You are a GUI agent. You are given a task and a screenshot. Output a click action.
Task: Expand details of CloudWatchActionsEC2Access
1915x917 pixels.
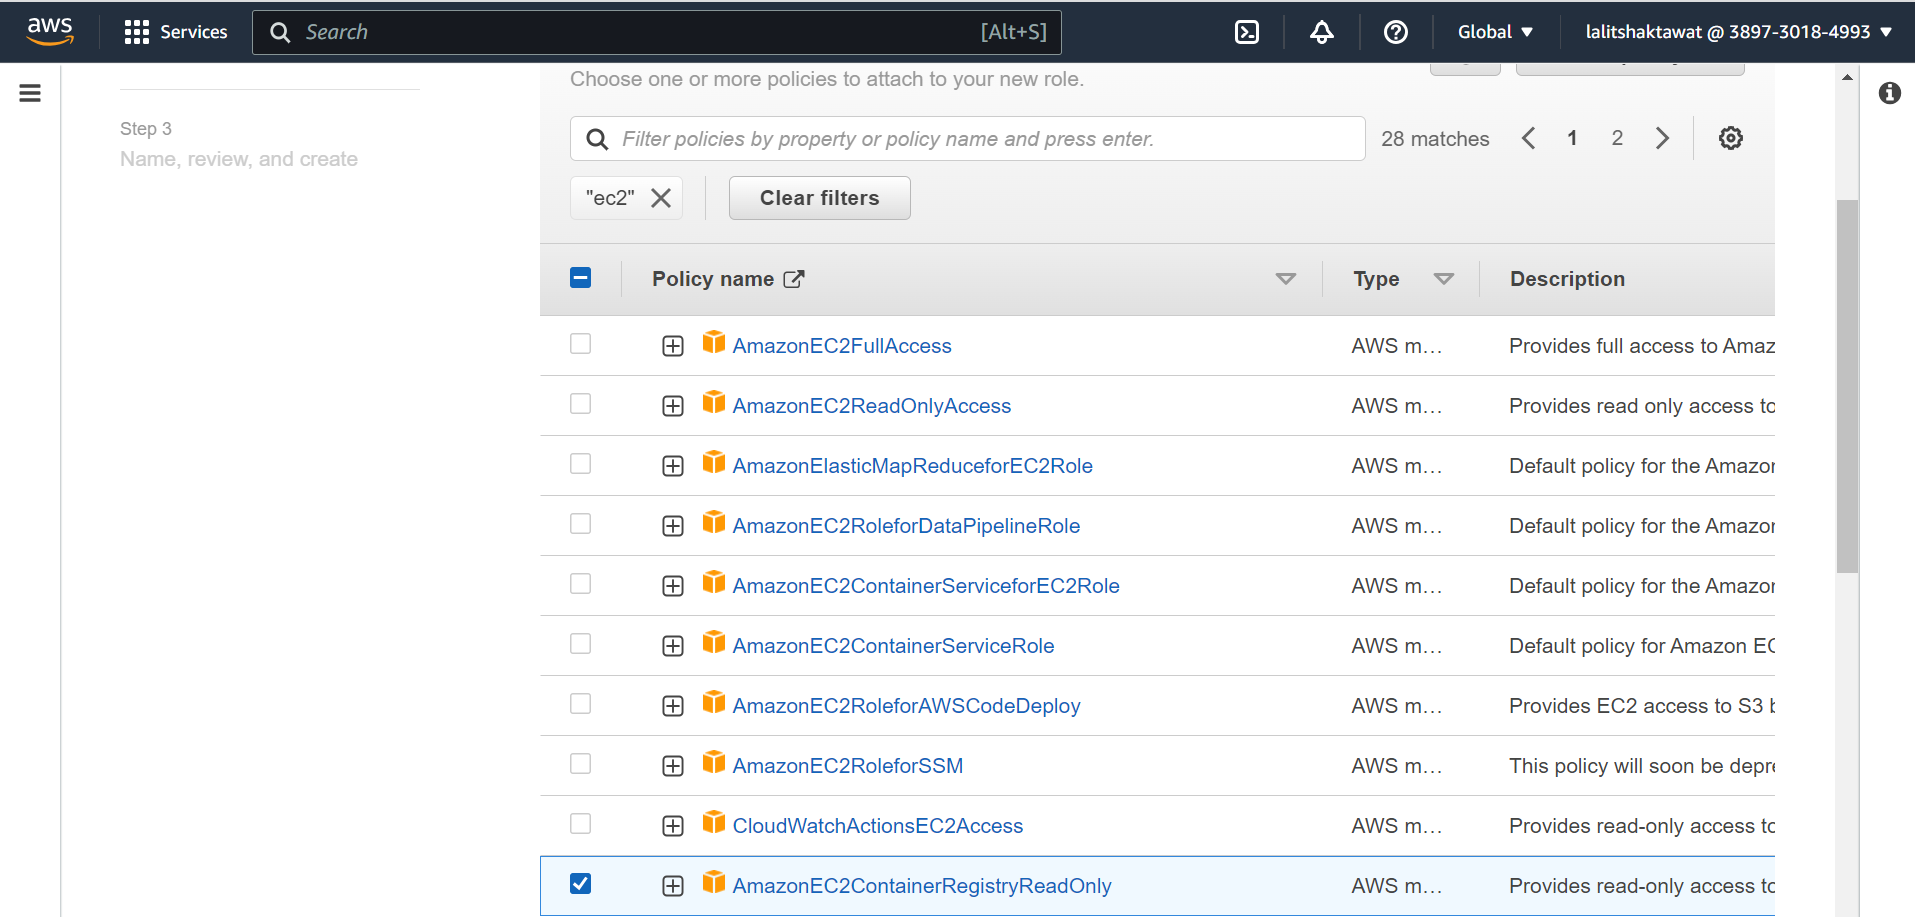tap(673, 826)
